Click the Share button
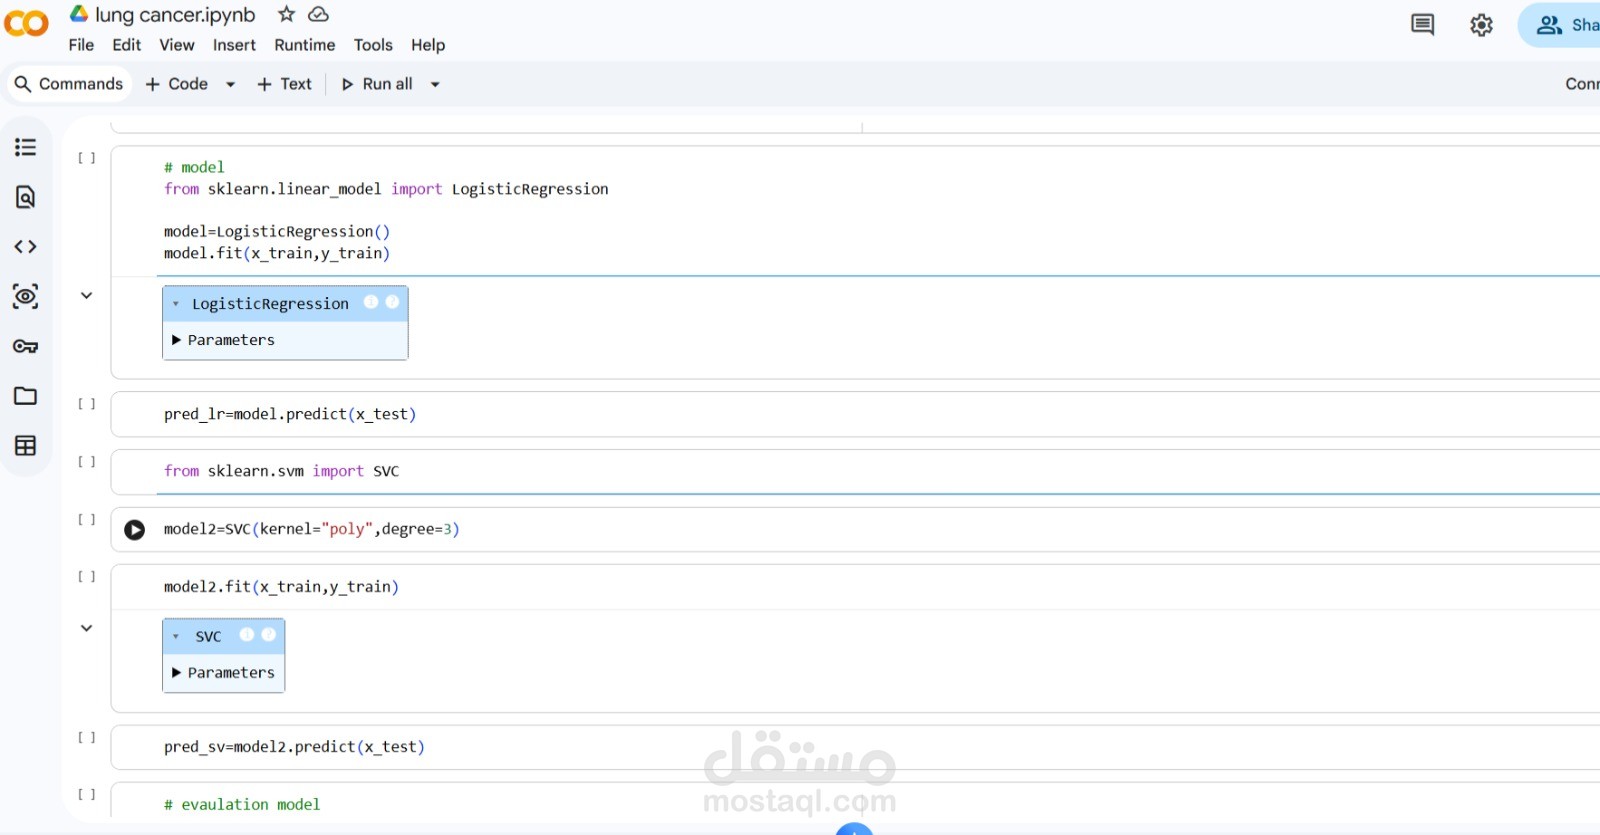This screenshot has width=1600, height=835. pyautogui.click(x=1560, y=25)
